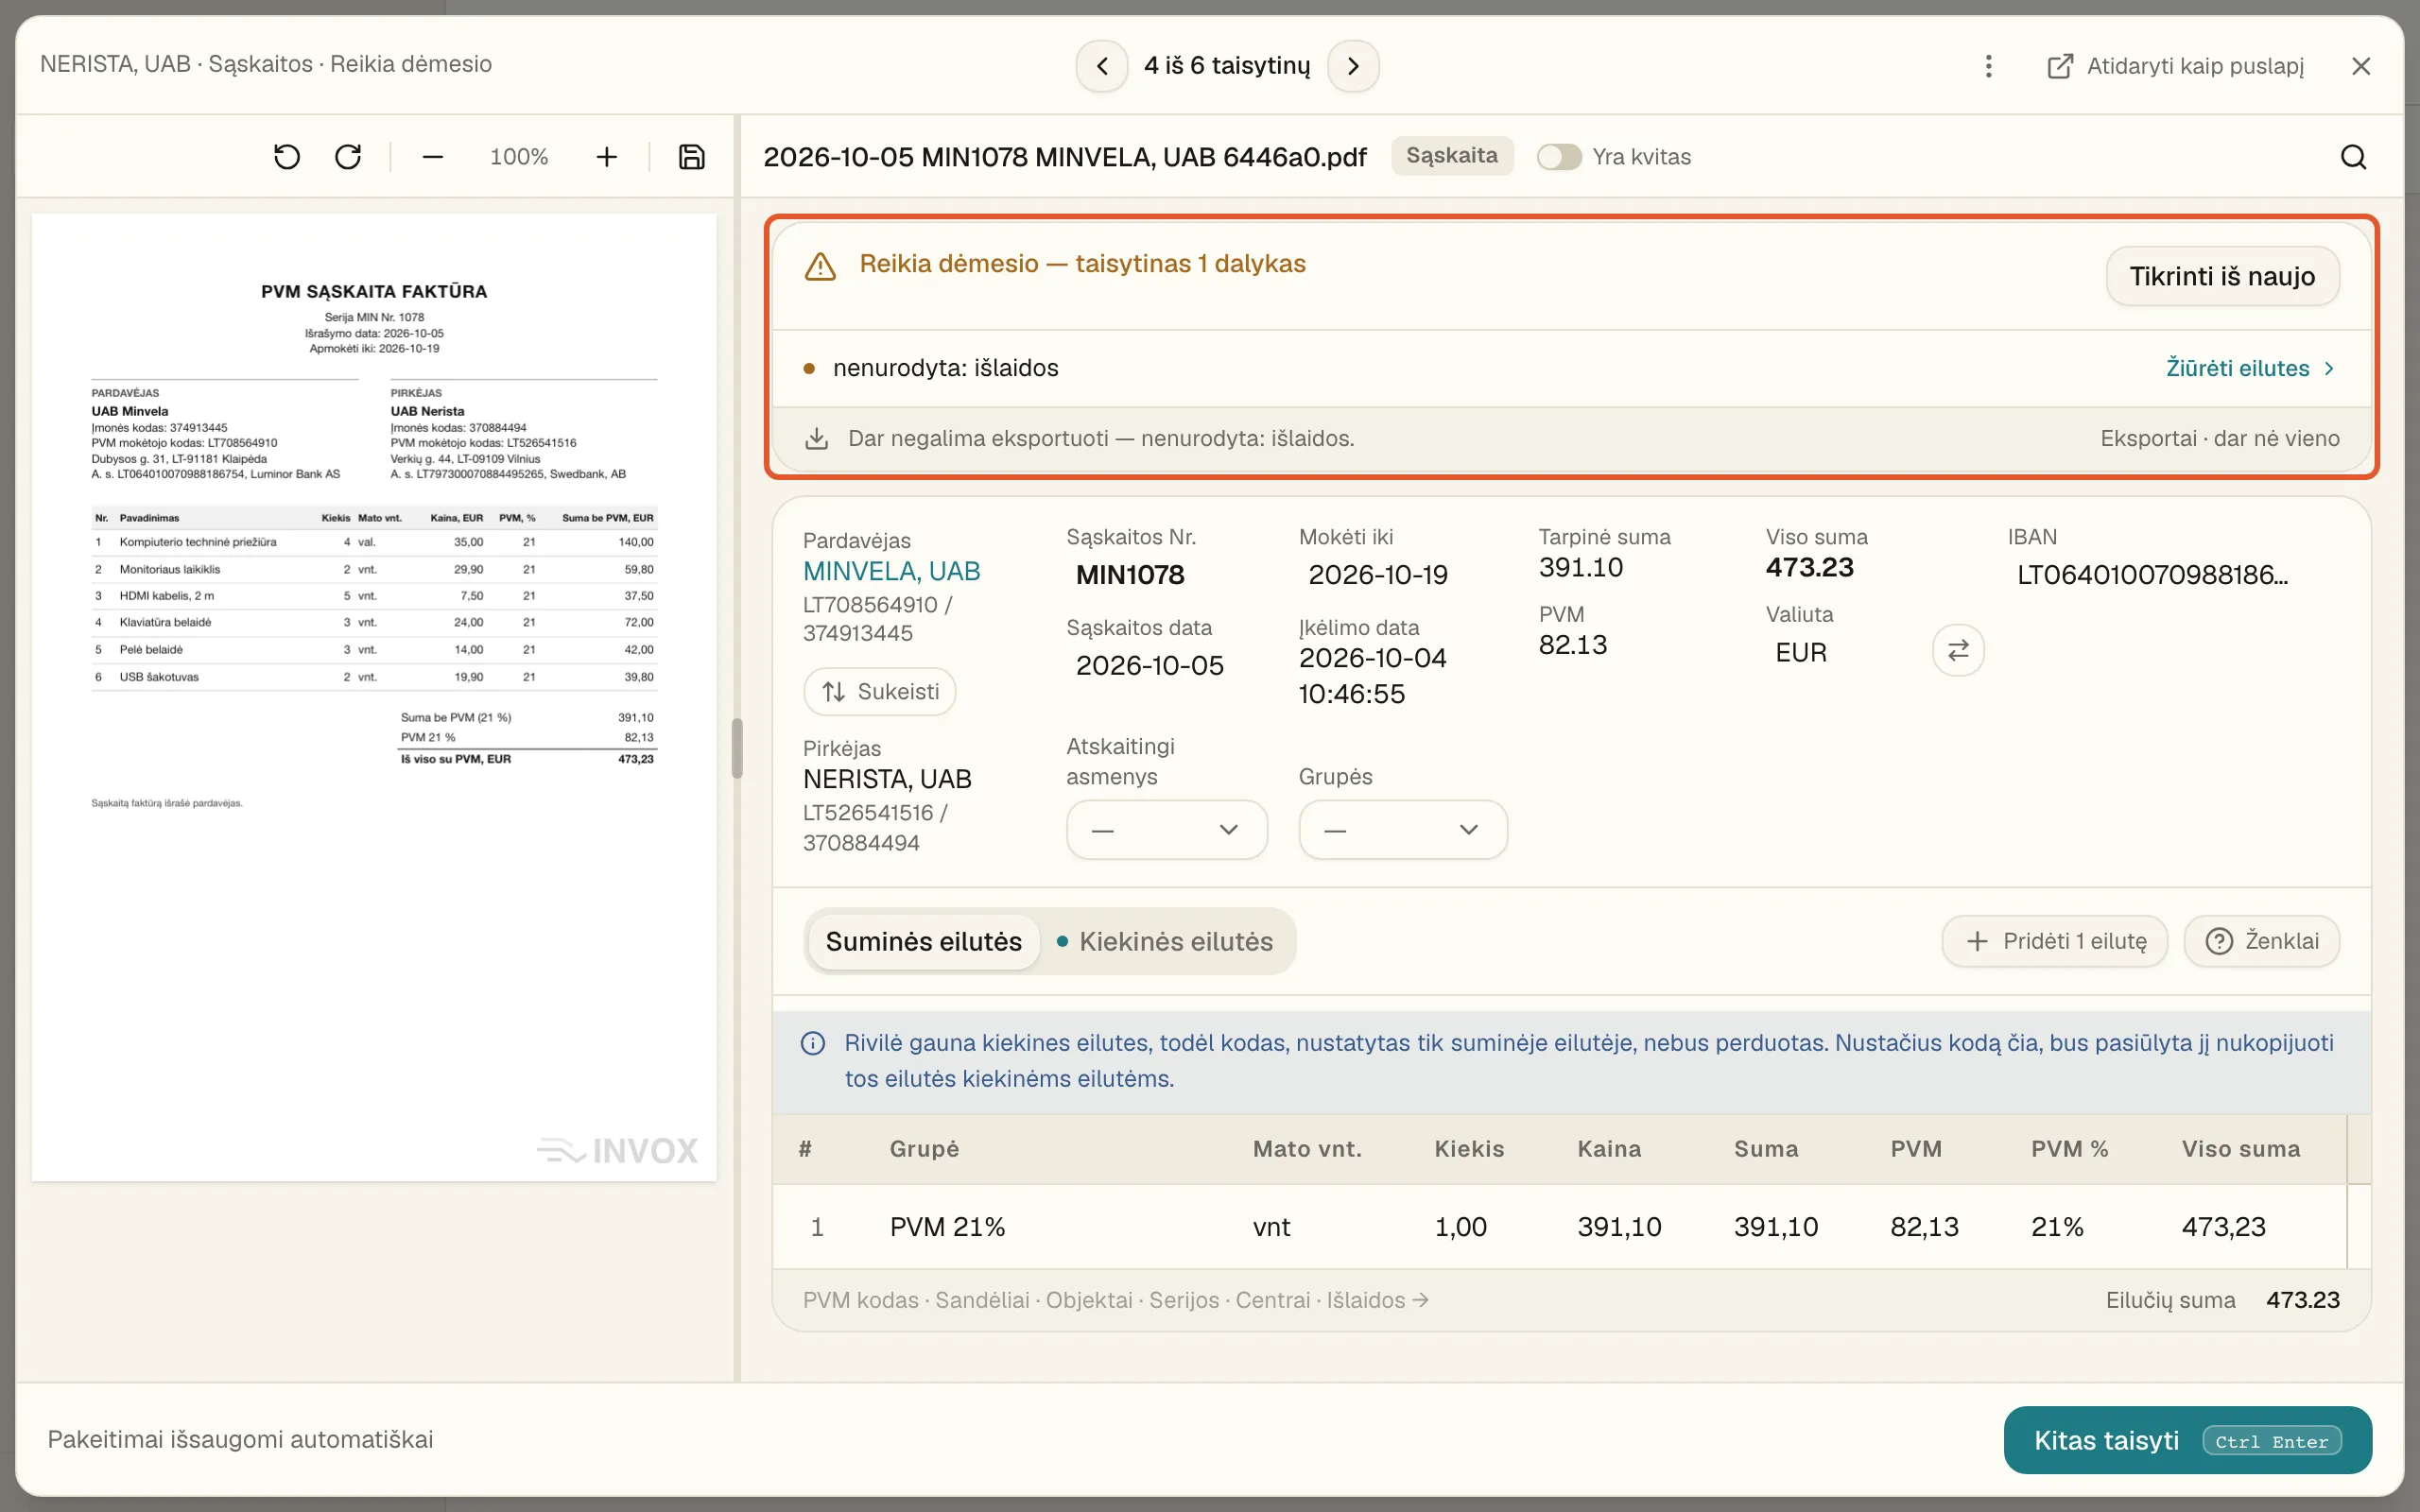Click Pridėti 1 eilutę button

(2055, 941)
